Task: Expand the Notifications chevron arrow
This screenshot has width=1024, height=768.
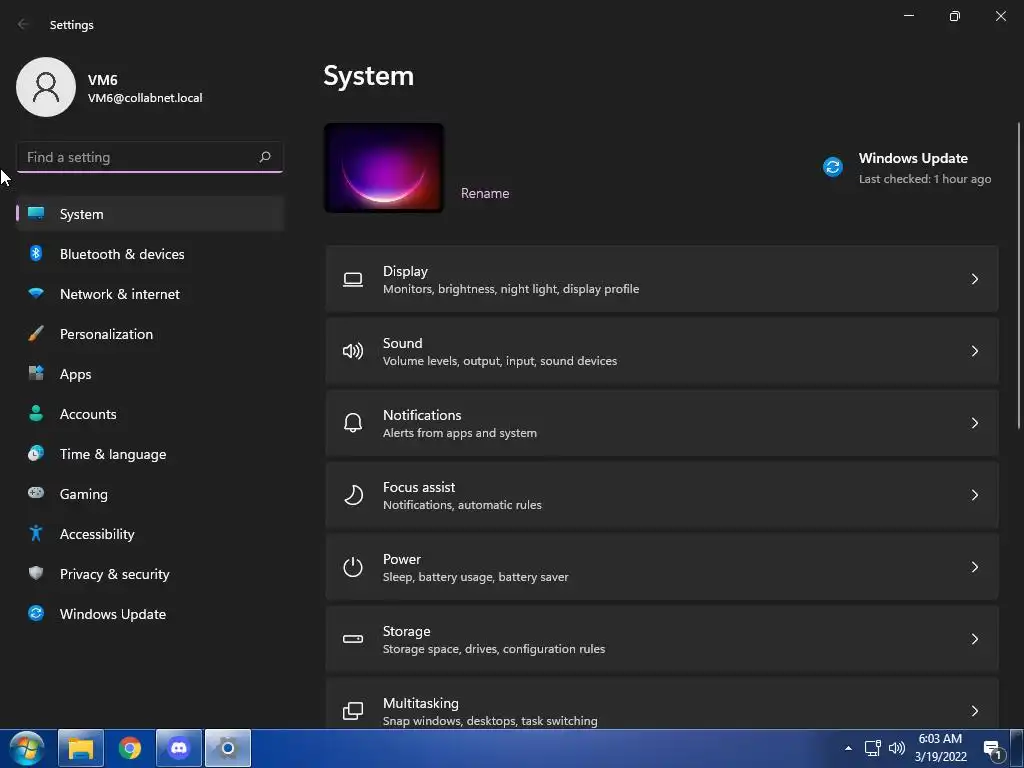Action: click(974, 423)
